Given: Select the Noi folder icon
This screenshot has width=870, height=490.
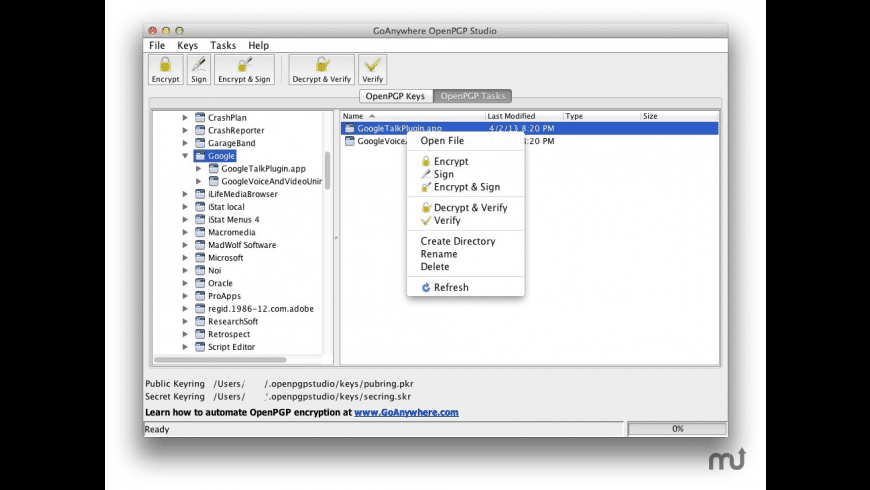Looking at the screenshot, I should (200, 271).
